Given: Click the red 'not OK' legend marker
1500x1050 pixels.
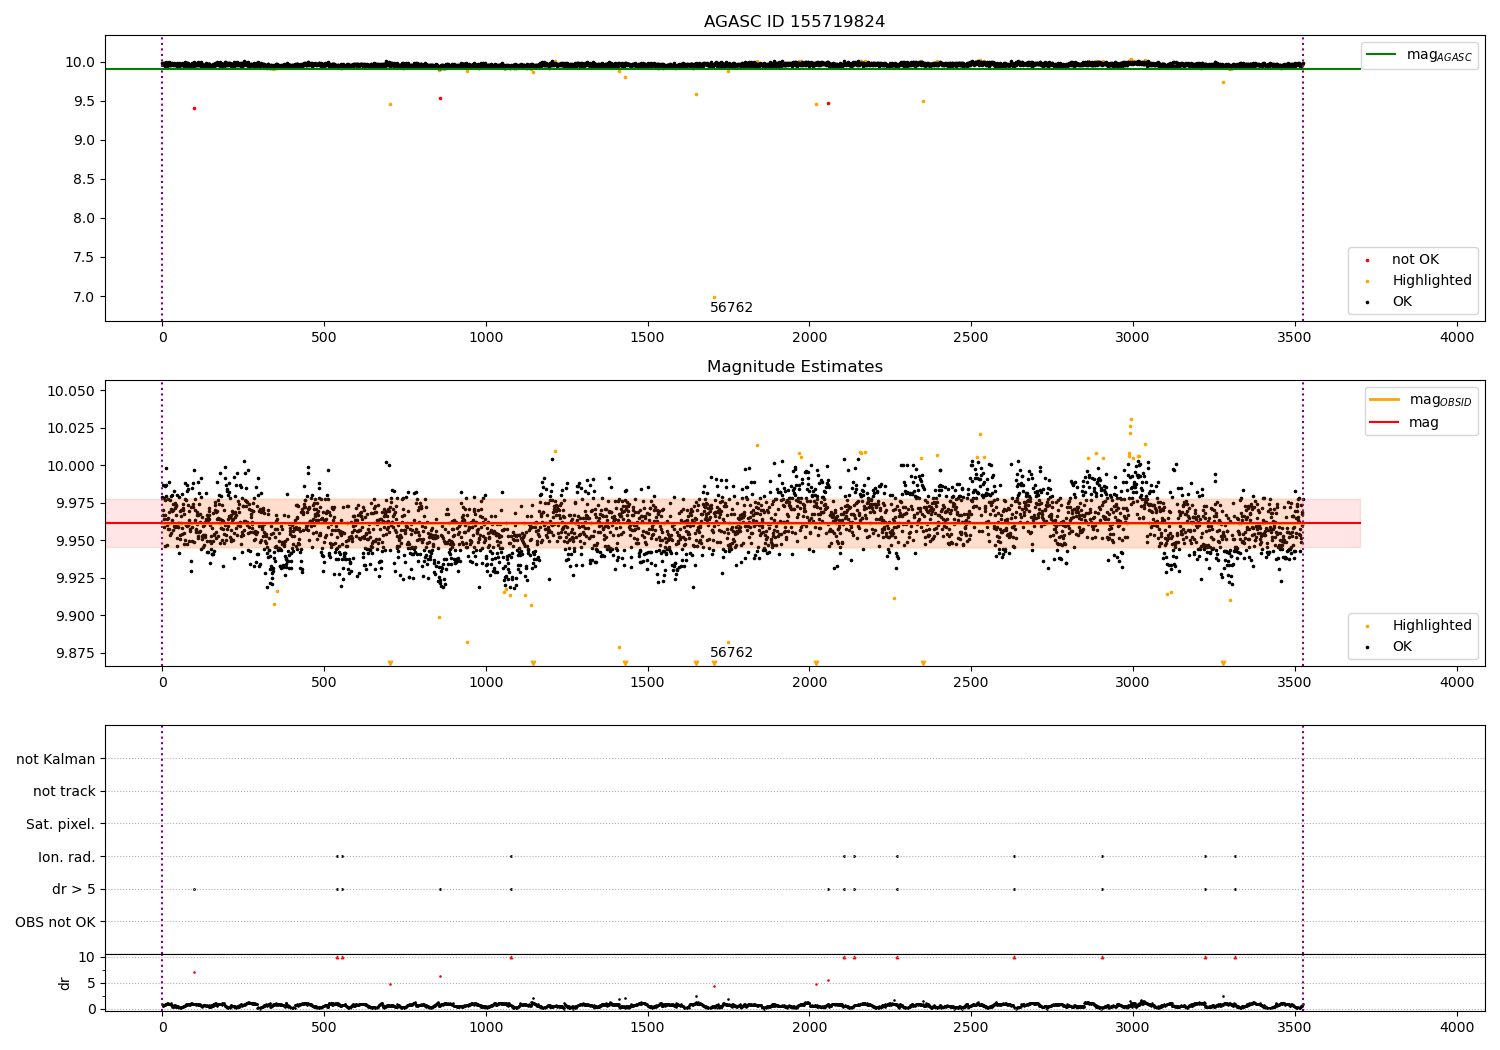Looking at the screenshot, I should [1367, 260].
